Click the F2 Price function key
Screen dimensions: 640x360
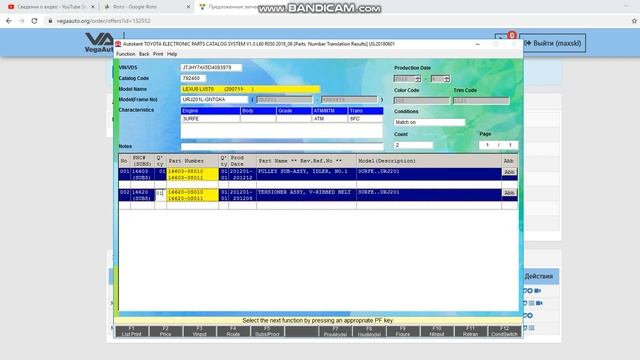[x=165, y=331]
